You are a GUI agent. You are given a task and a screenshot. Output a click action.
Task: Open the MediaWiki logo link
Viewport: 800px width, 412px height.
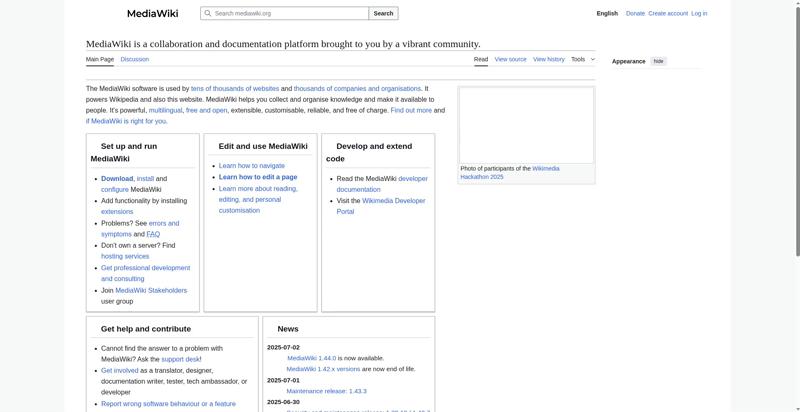(153, 14)
